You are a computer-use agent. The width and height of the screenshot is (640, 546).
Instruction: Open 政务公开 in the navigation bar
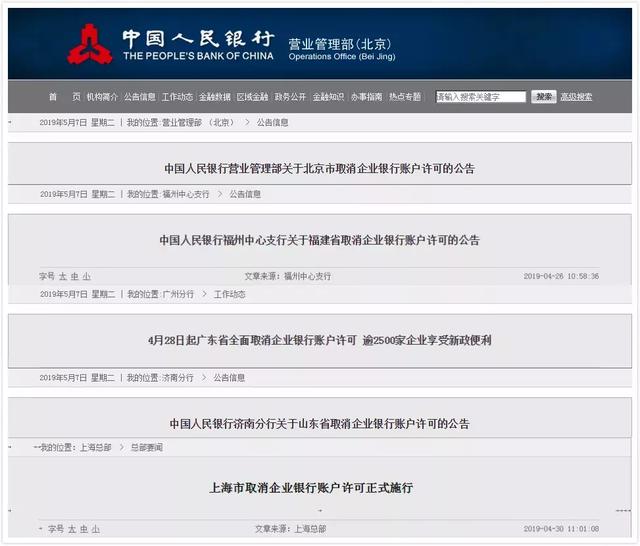tap(290, 97)
